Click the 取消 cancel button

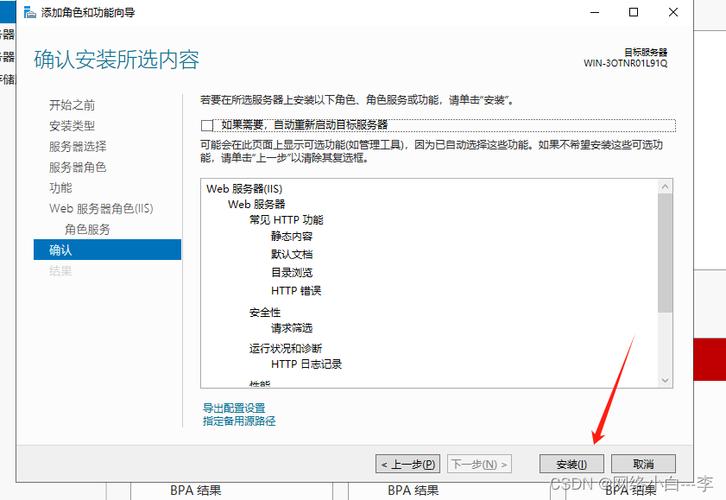643,464
